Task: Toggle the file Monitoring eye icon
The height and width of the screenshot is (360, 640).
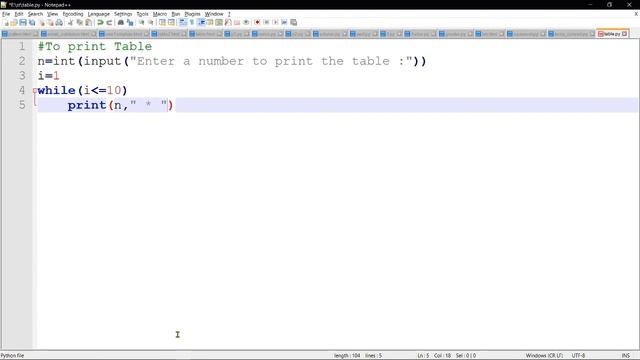Action: (x=246, y=22)
